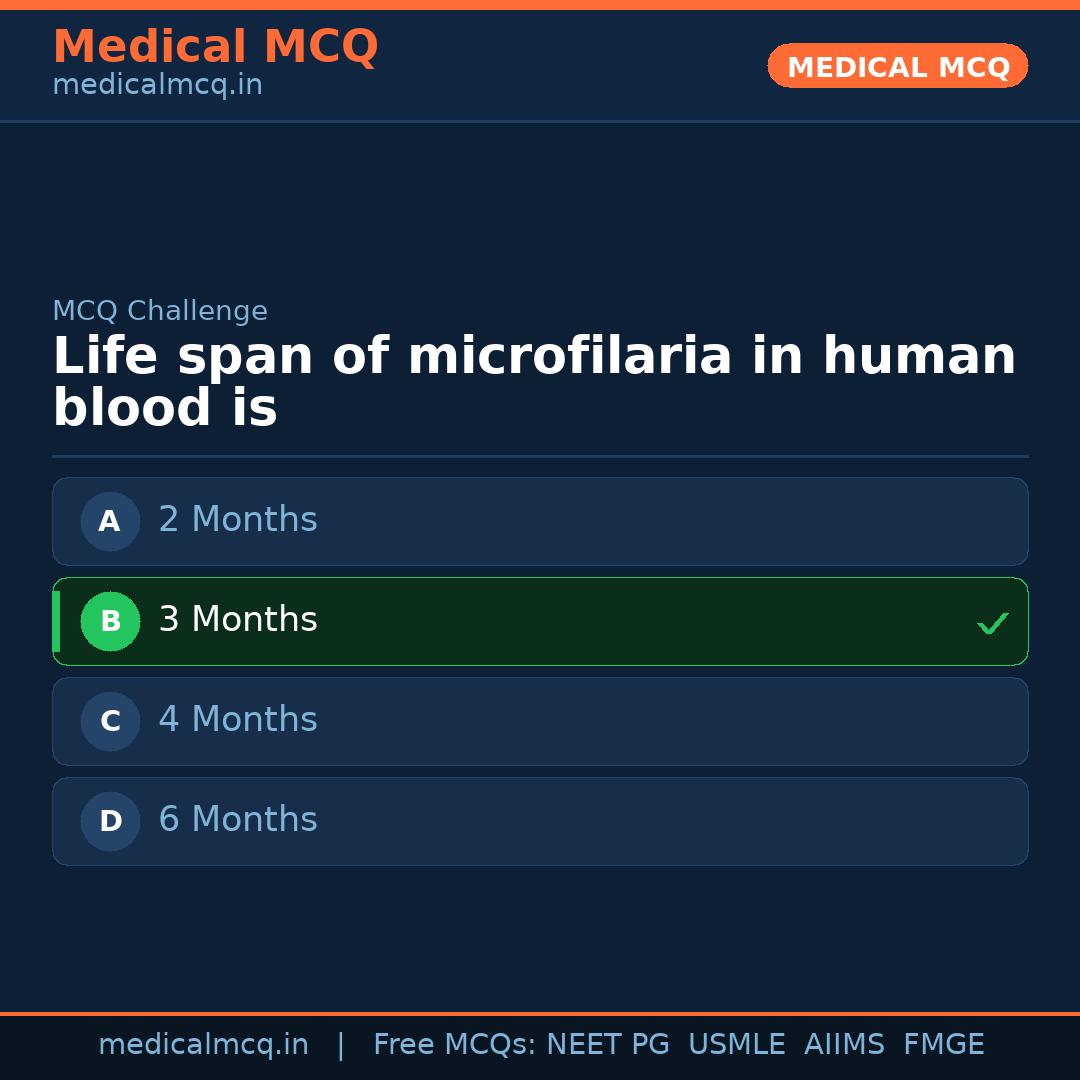Click the Medical MCQ logo text

(215, 47)
